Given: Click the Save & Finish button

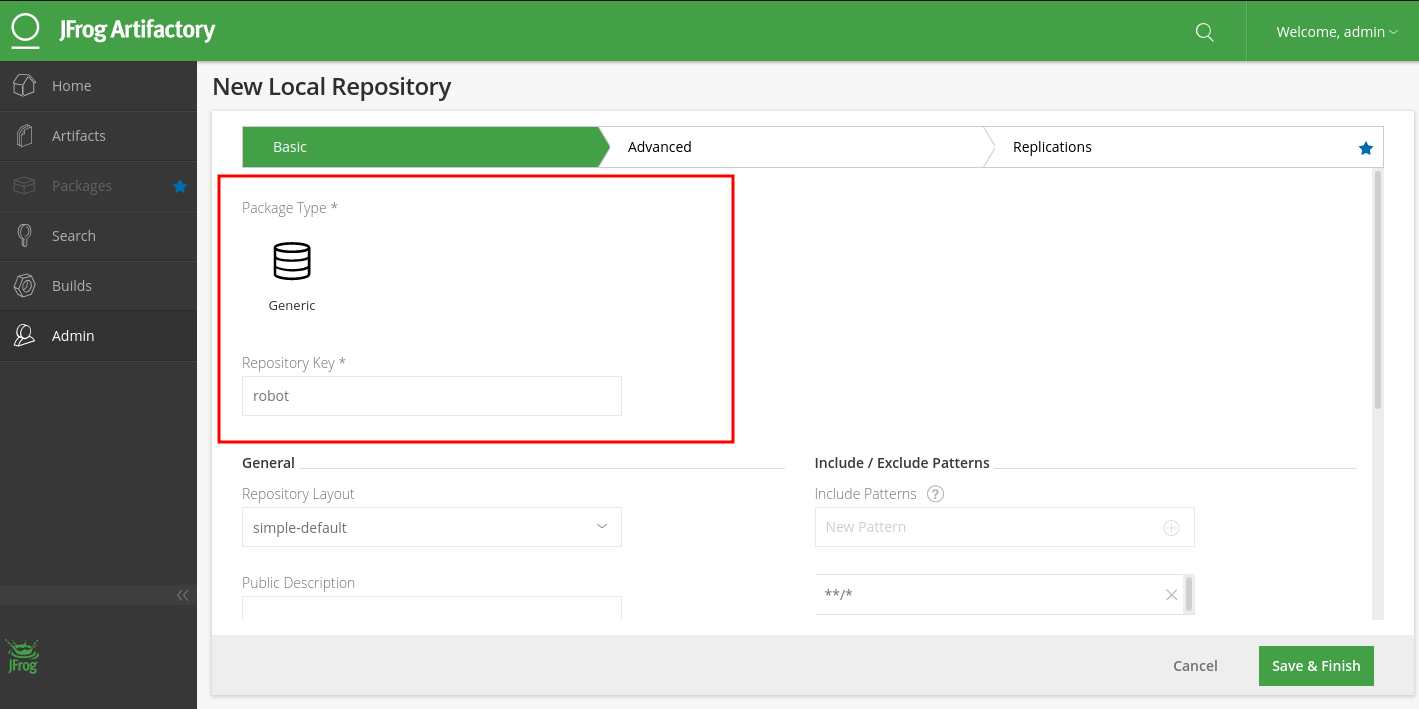Looking at the screenshot, I should (x=1316, y=666).
